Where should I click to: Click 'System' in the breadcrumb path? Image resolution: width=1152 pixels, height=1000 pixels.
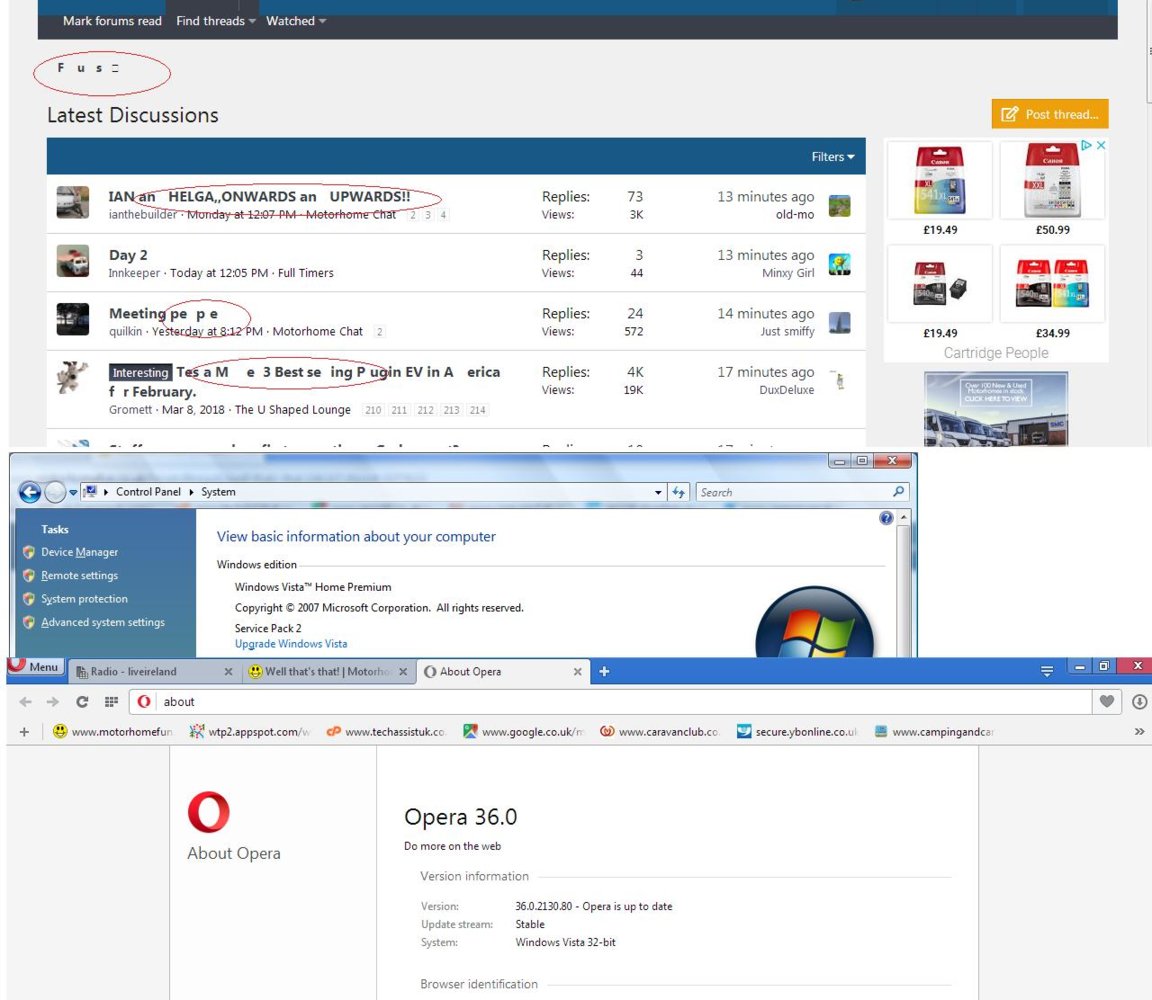point(218,492)
